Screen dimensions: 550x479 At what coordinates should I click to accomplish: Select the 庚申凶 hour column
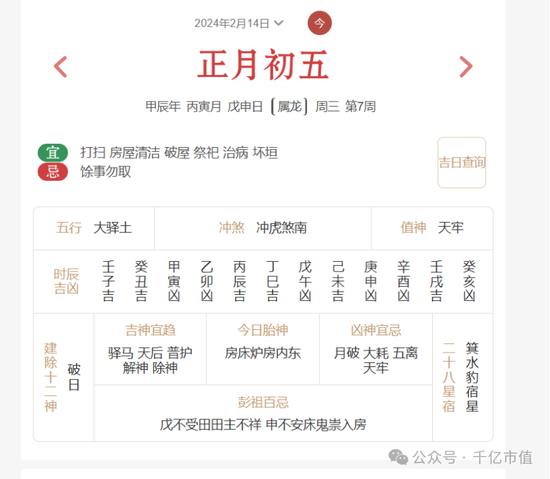click(371, 282)
